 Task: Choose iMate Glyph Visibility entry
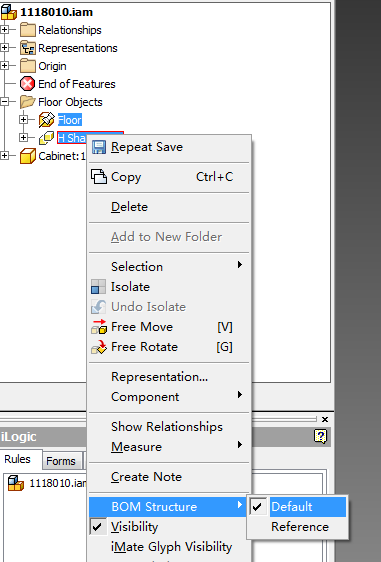tap(169, 547)
